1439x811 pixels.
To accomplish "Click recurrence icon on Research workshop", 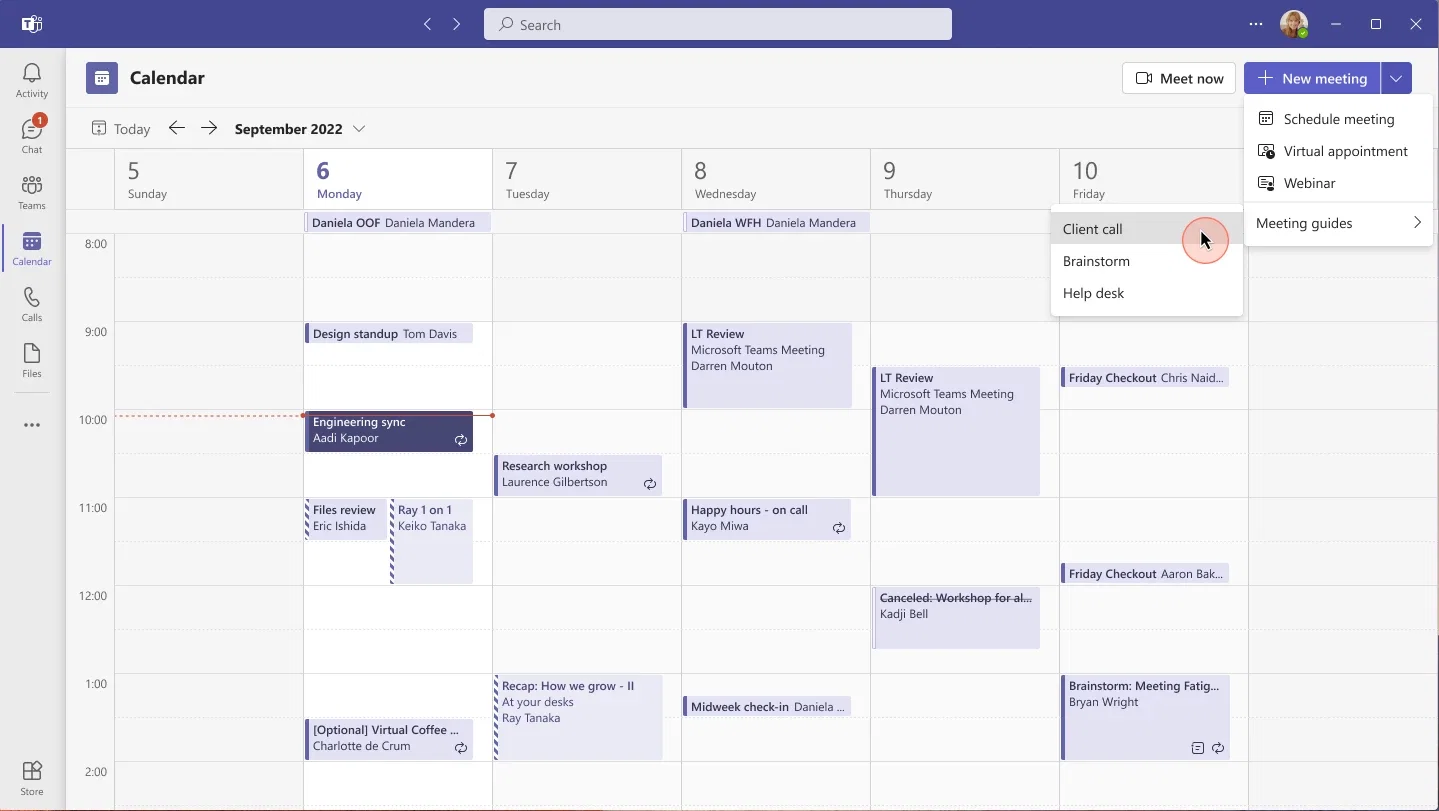I will 650,484.
